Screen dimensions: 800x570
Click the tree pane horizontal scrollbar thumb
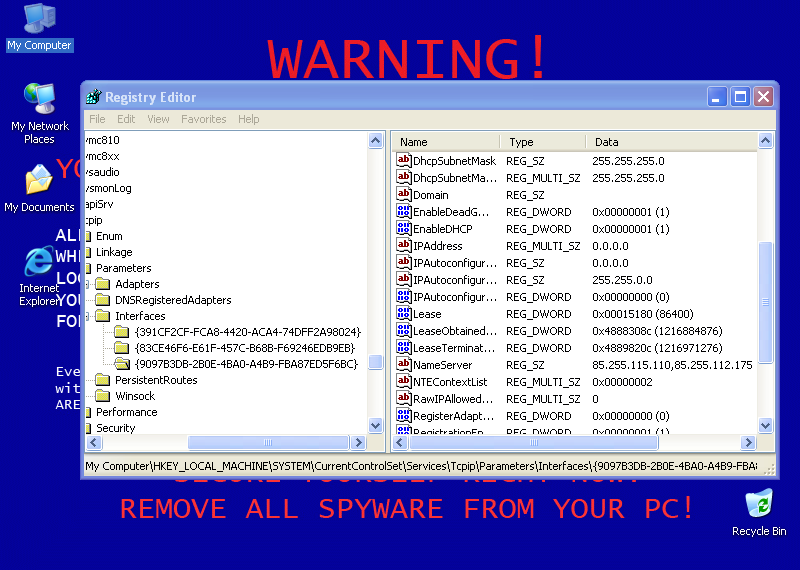point(268,442)
